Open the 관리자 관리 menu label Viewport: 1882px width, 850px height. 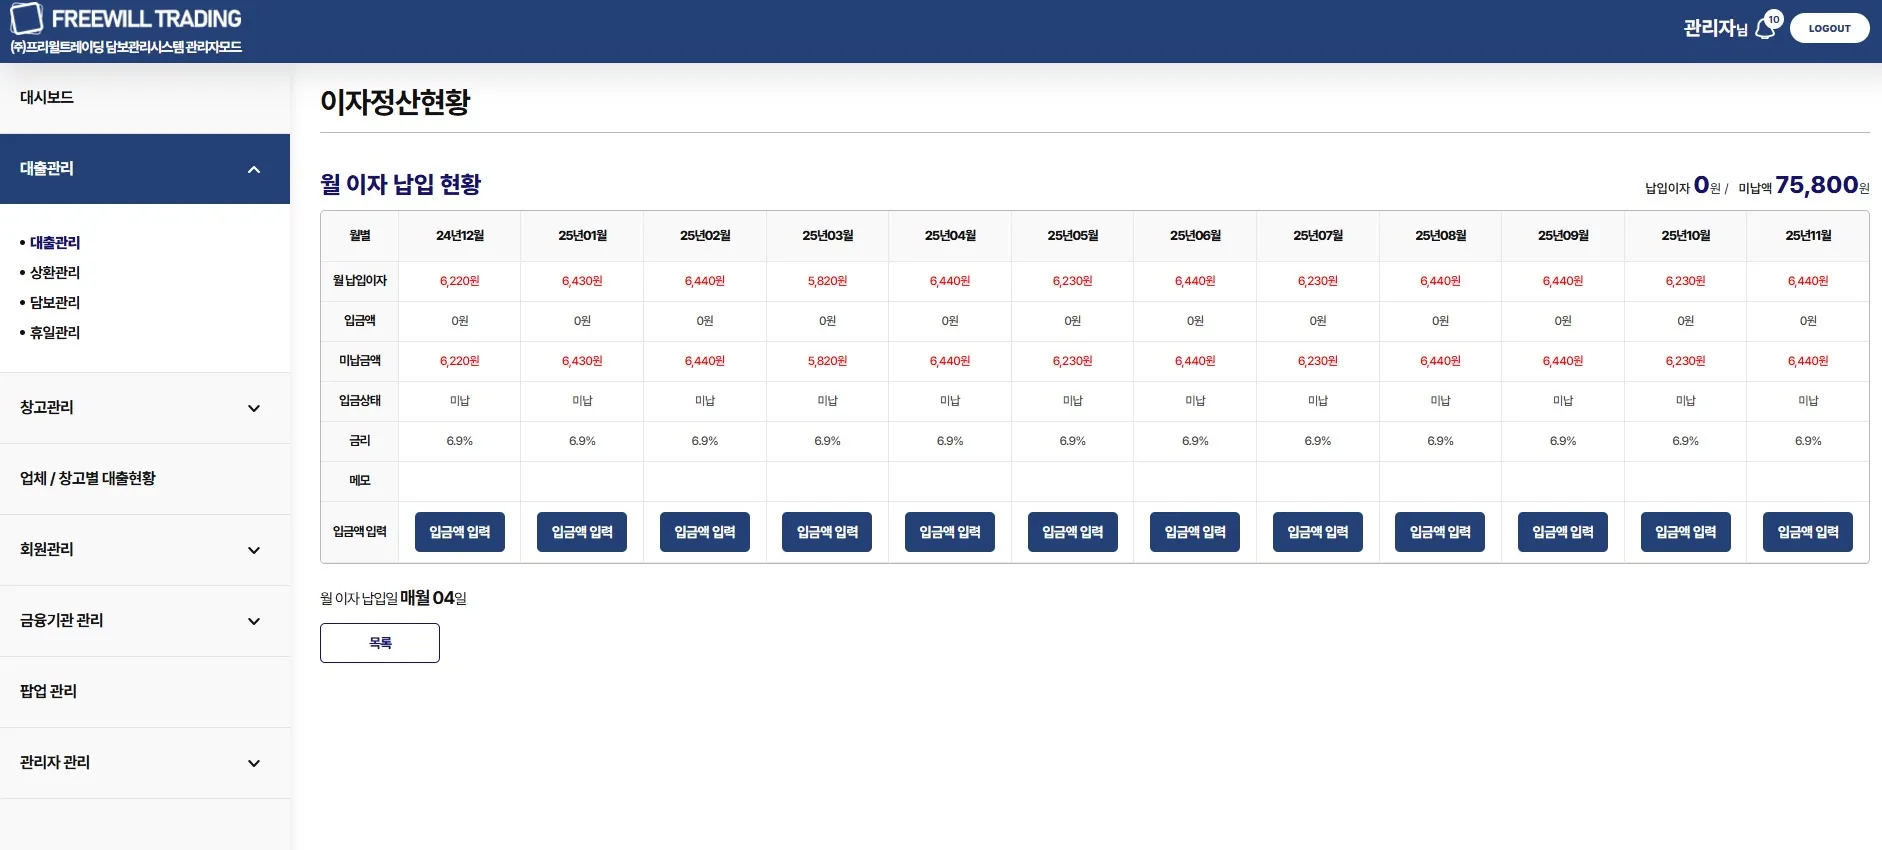click(x=55, y=762)
